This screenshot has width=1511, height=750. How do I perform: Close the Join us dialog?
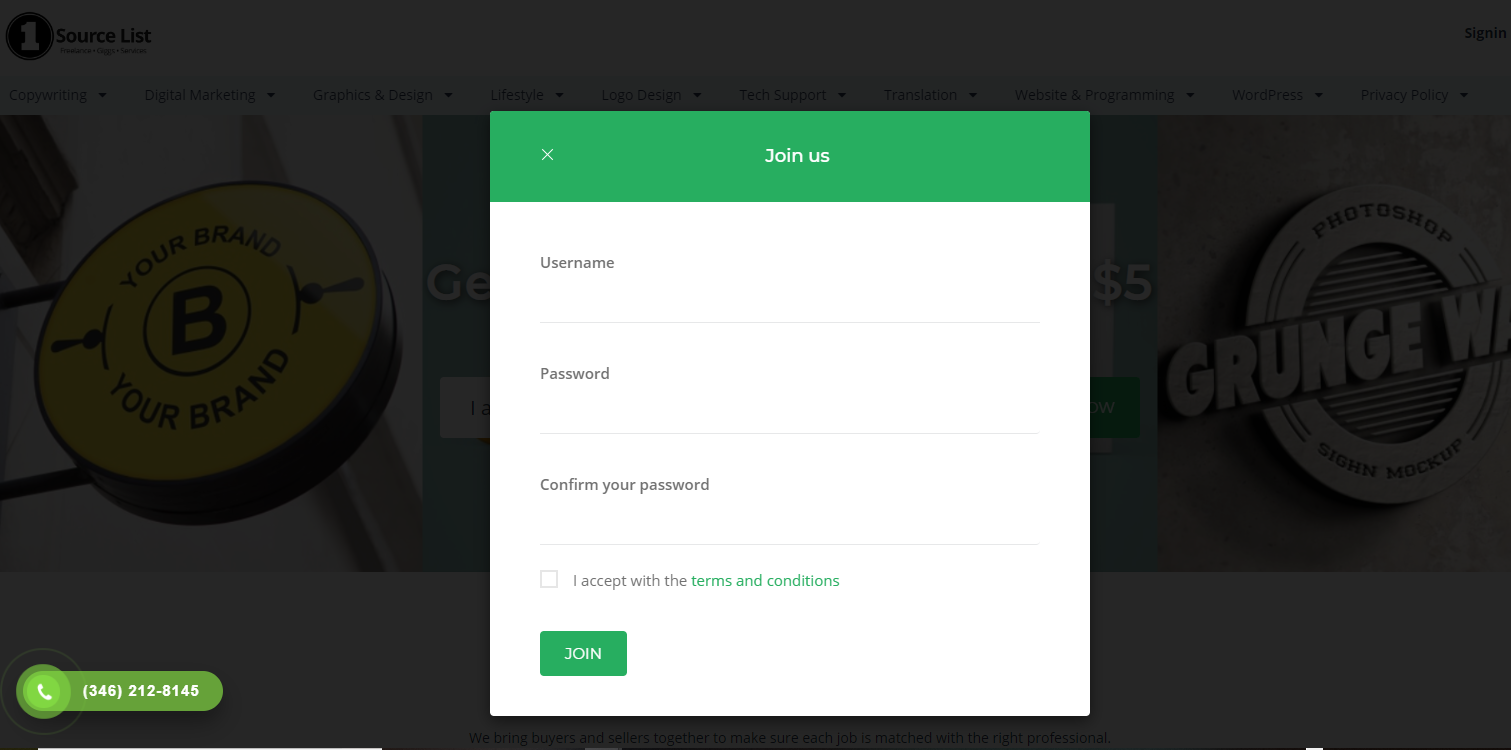(547, 155)
